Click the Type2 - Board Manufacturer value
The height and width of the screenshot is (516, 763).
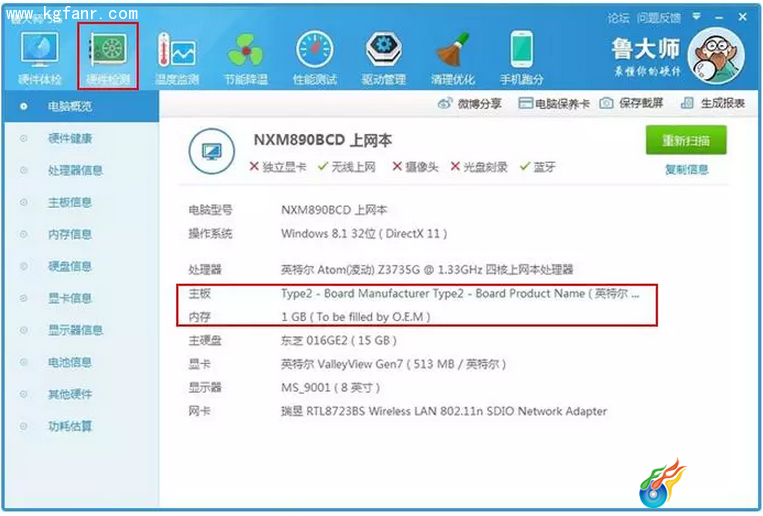click(x=460, y=294)
